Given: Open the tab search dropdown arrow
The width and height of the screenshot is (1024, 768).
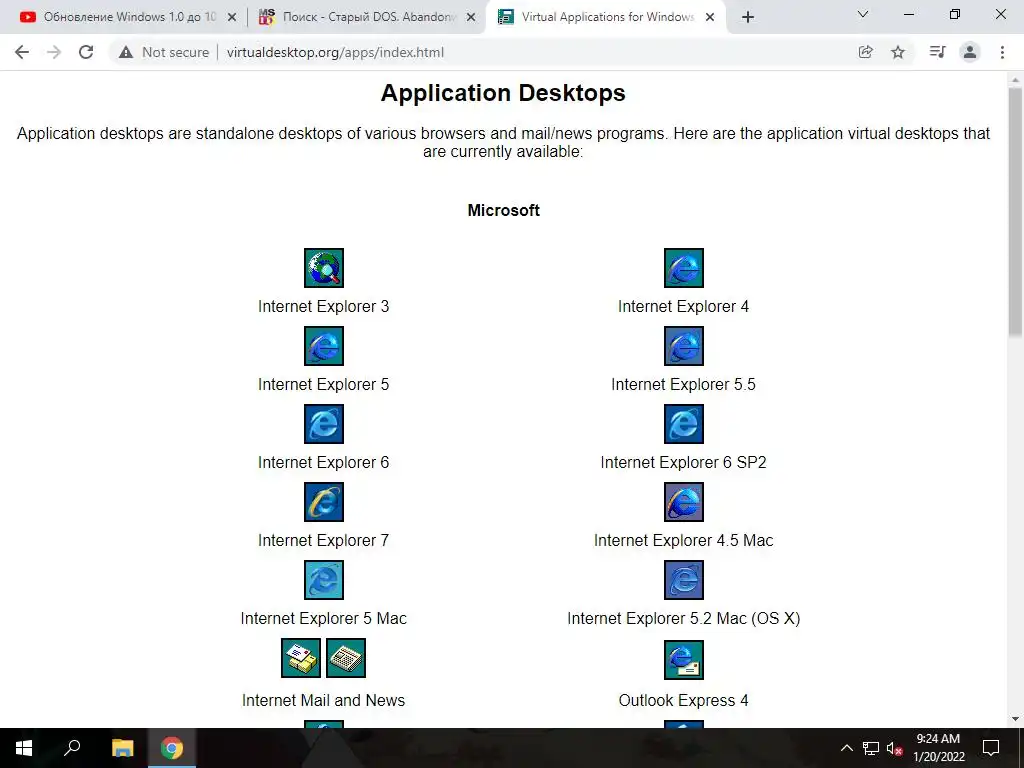Looking at the screenshot, I should coord(863,14).
